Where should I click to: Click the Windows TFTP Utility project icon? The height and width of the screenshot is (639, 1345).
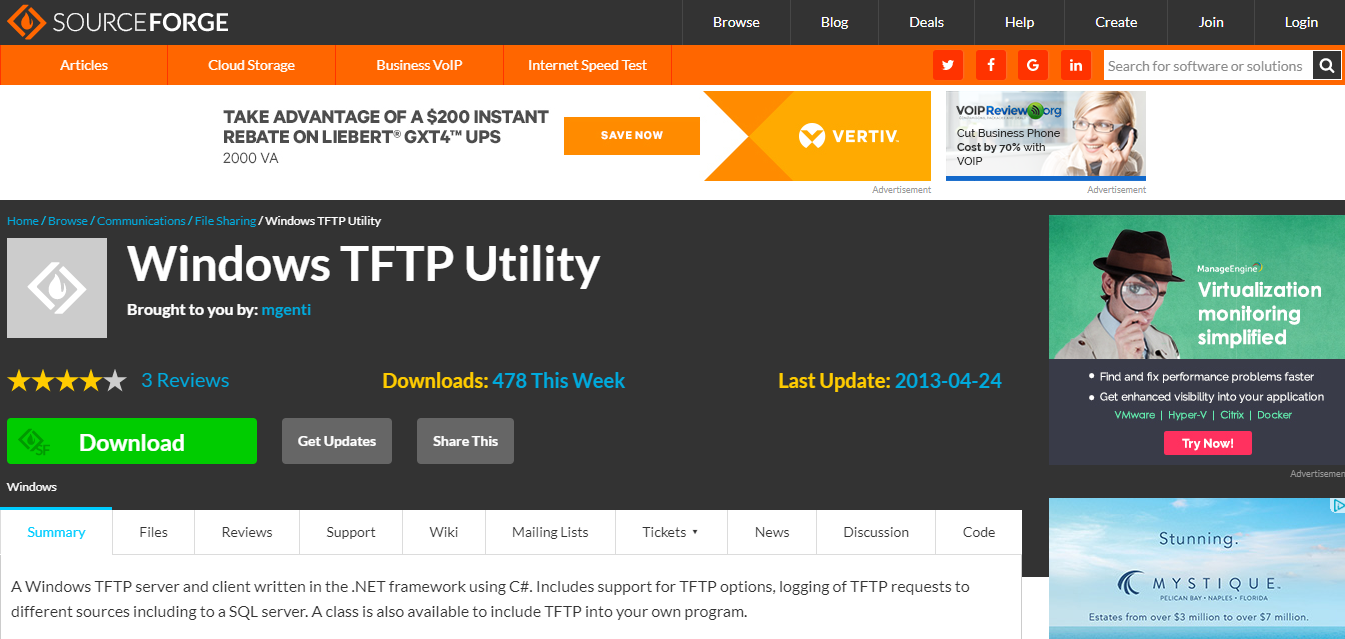[57, 288]
